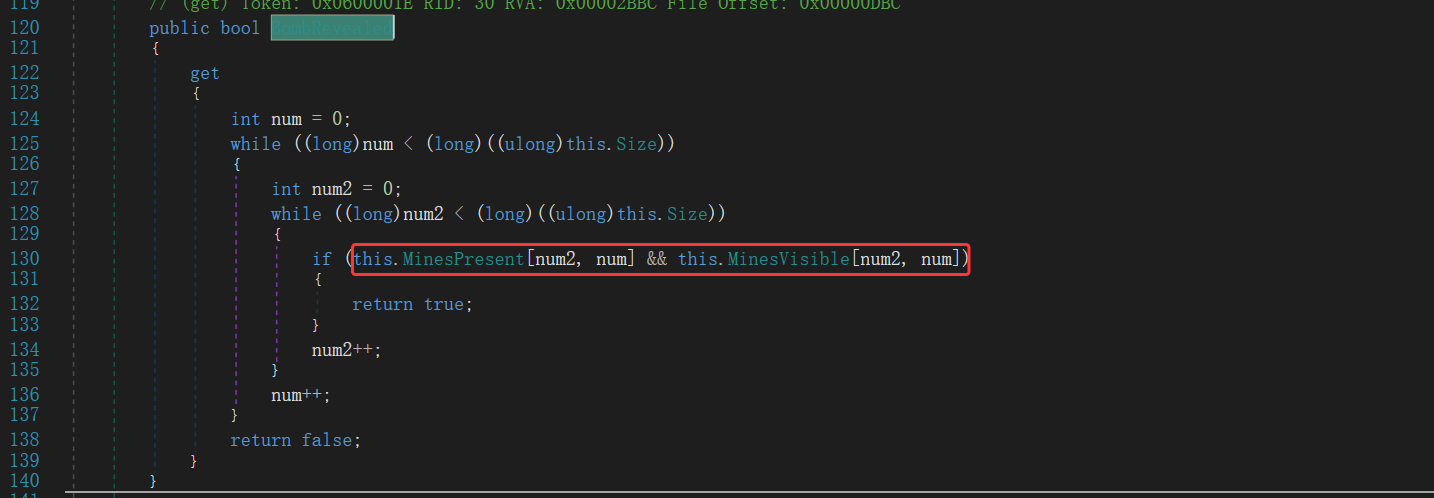Click line number 138 in gutter

(22, 440)
